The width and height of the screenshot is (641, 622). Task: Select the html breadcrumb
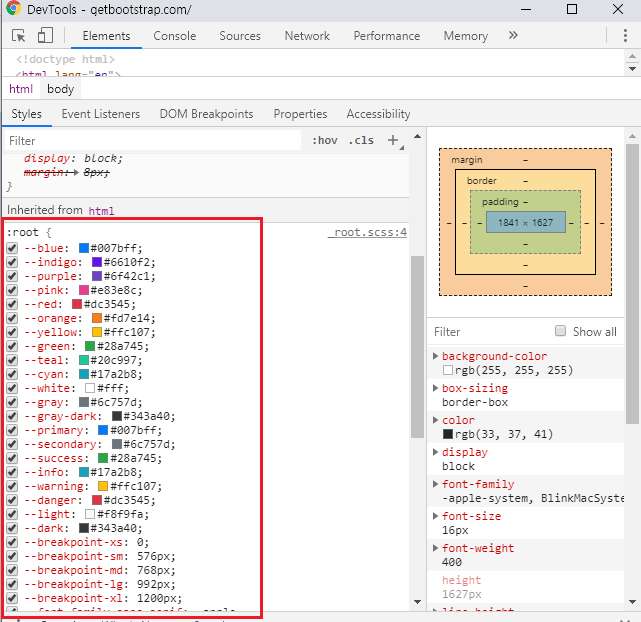(21, 89)
